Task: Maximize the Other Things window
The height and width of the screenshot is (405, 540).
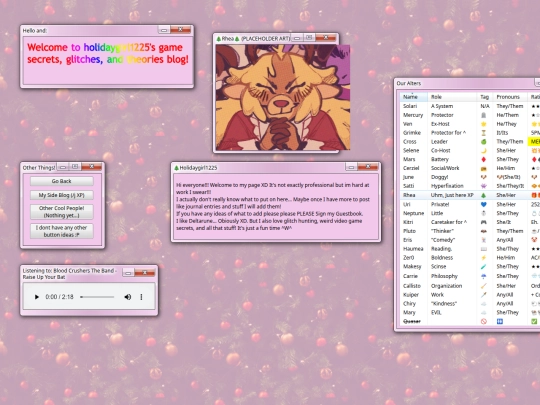Action: coord(75,167)
